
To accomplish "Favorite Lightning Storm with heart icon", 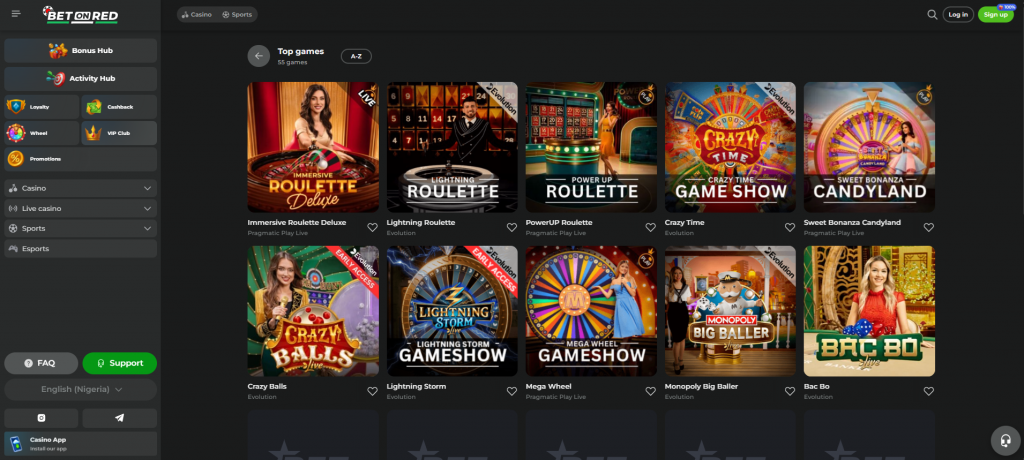I will 512,391.
